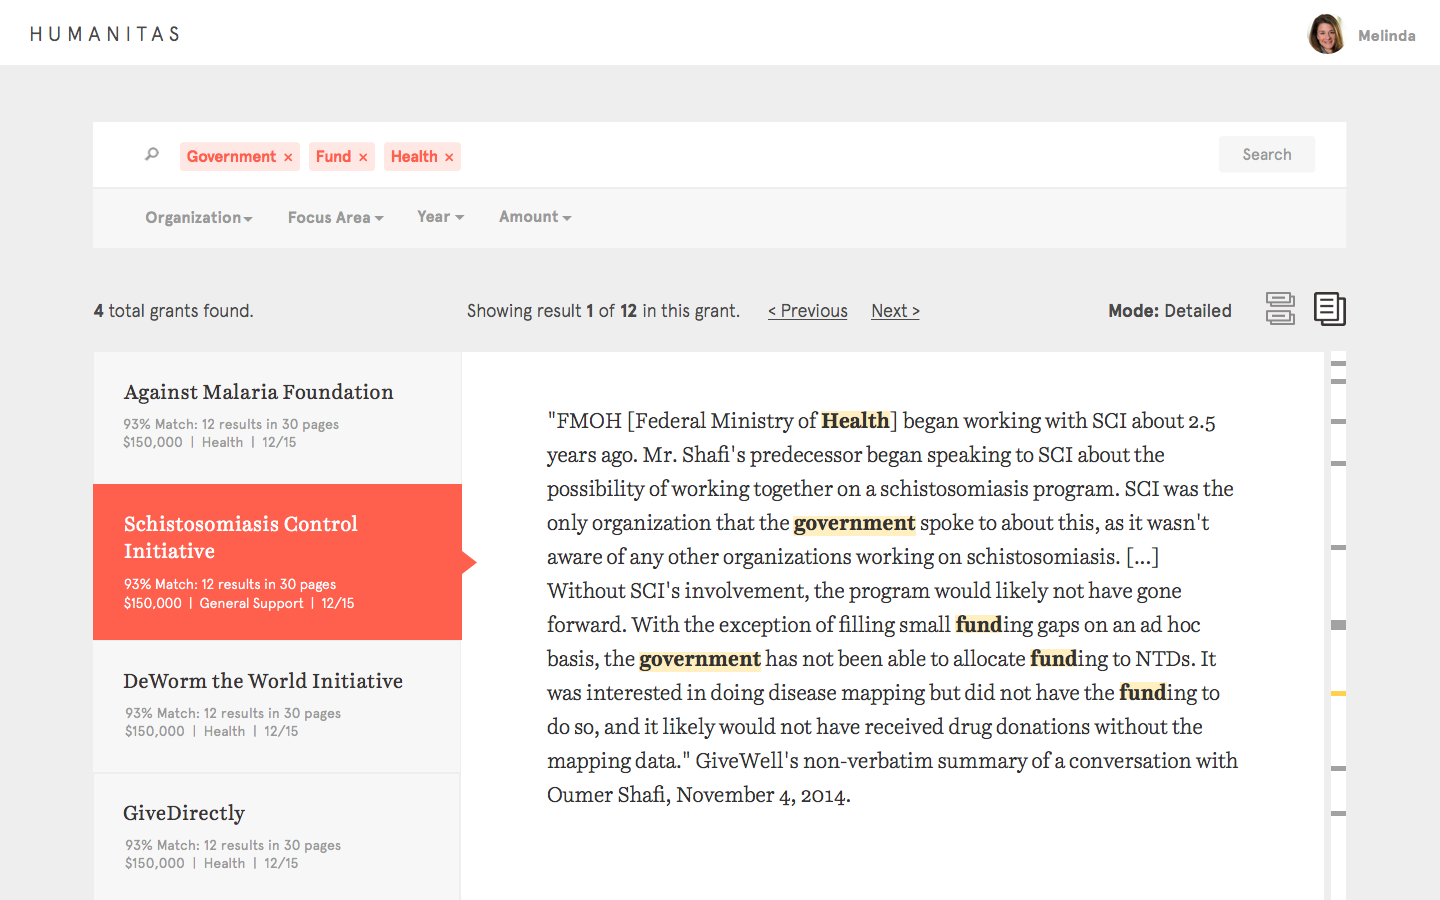The width and height of the screenshot is (1440, 900).
Task: Switch to the summary view mode icon
Action: [x=1280, y=308]
